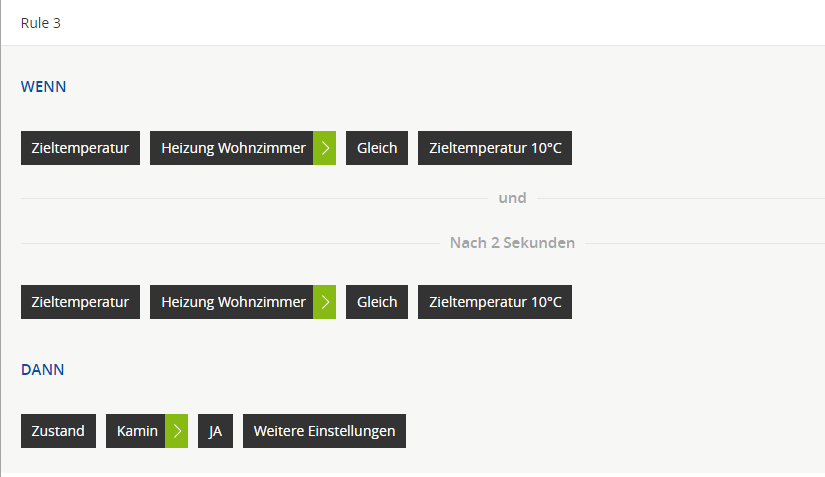Open Weitere Einstellungen
This screenshot has width=825, height=477.
coord(324,431)
